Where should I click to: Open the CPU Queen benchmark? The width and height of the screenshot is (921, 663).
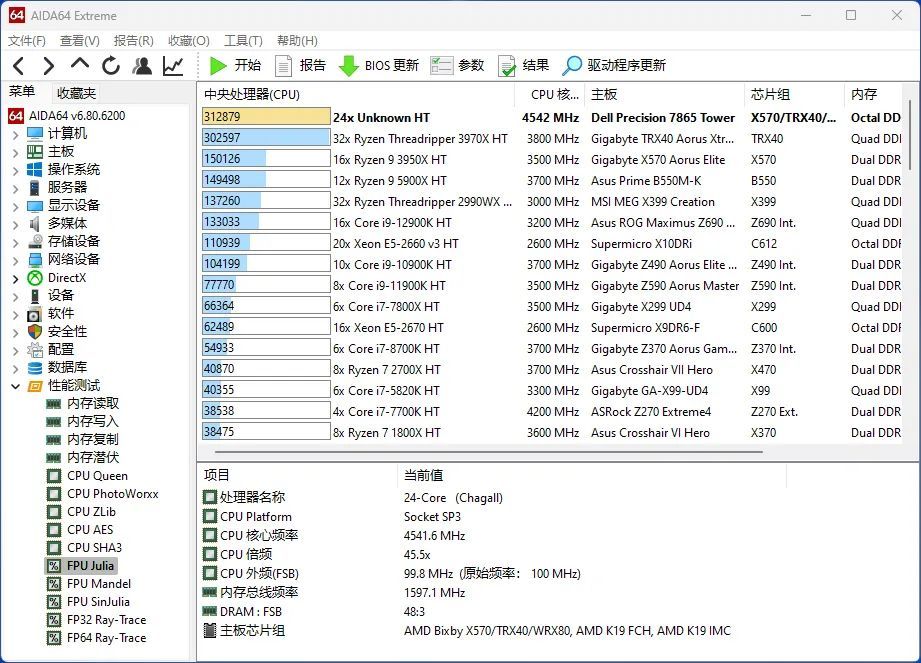point(88,475)
